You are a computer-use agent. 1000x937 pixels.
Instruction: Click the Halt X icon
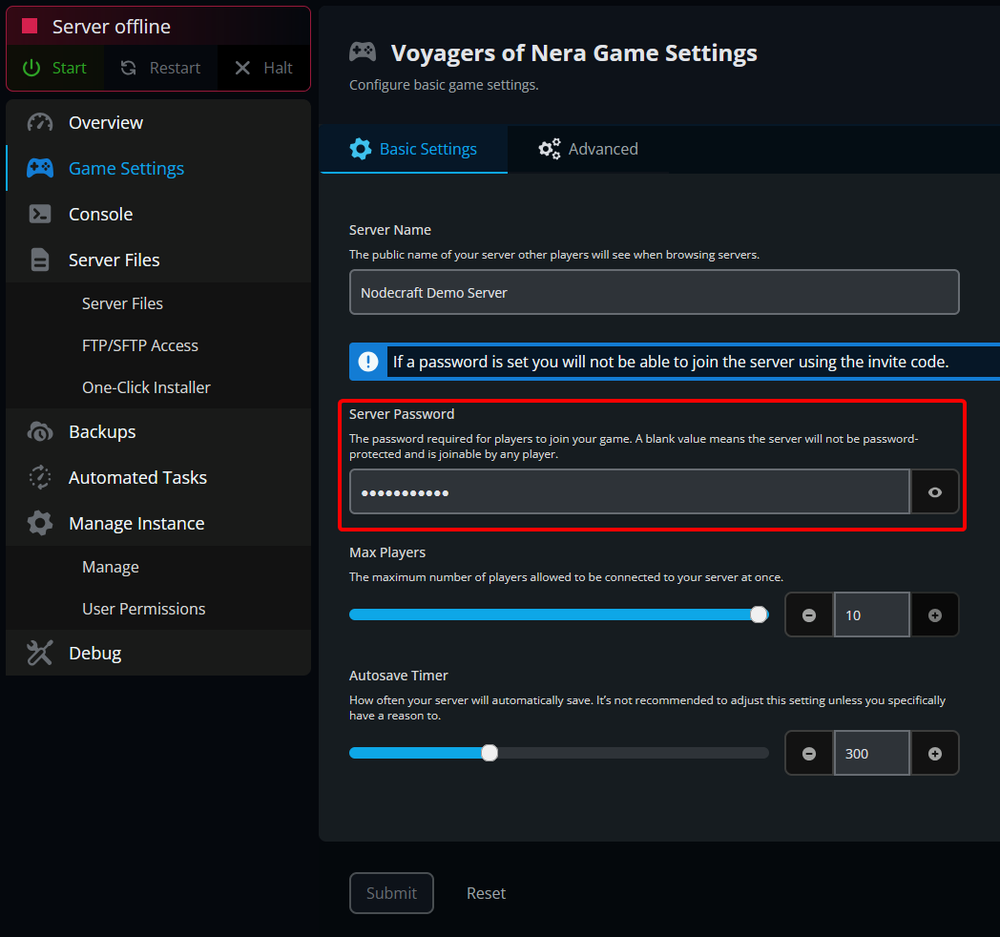(242, 68)
